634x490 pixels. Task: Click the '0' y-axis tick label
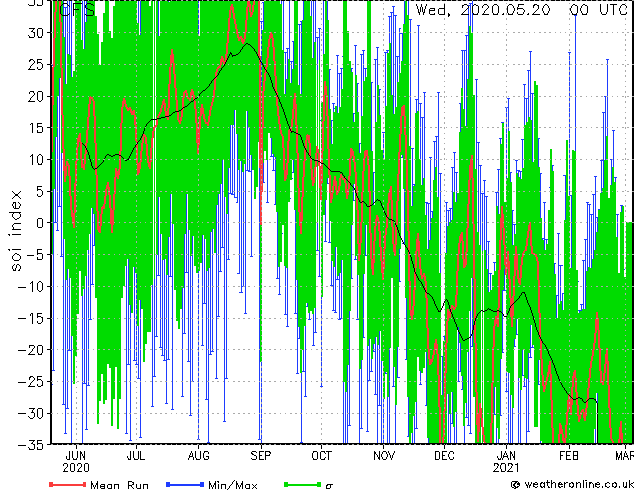coord(40,223)
